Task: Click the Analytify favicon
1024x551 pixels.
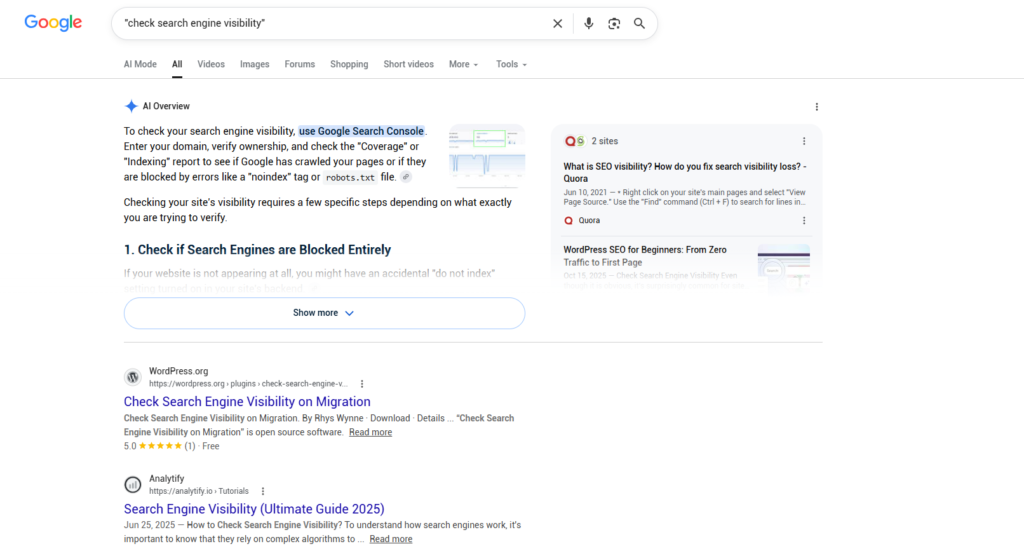Action: pyautogui.click(x=133, y=484)
